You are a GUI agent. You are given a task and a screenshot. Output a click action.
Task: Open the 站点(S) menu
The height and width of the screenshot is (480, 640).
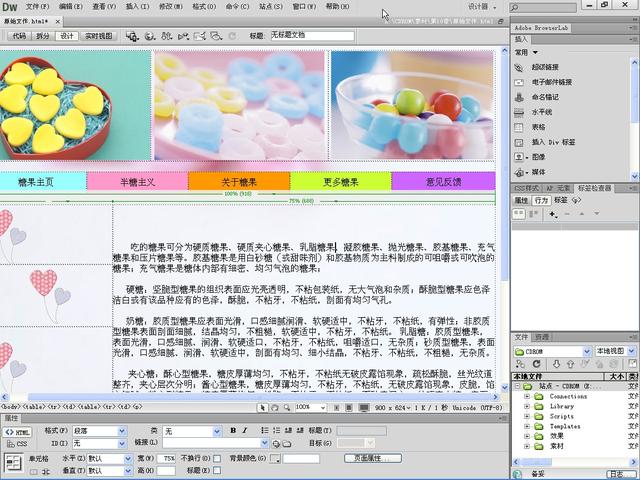point(271,7)
